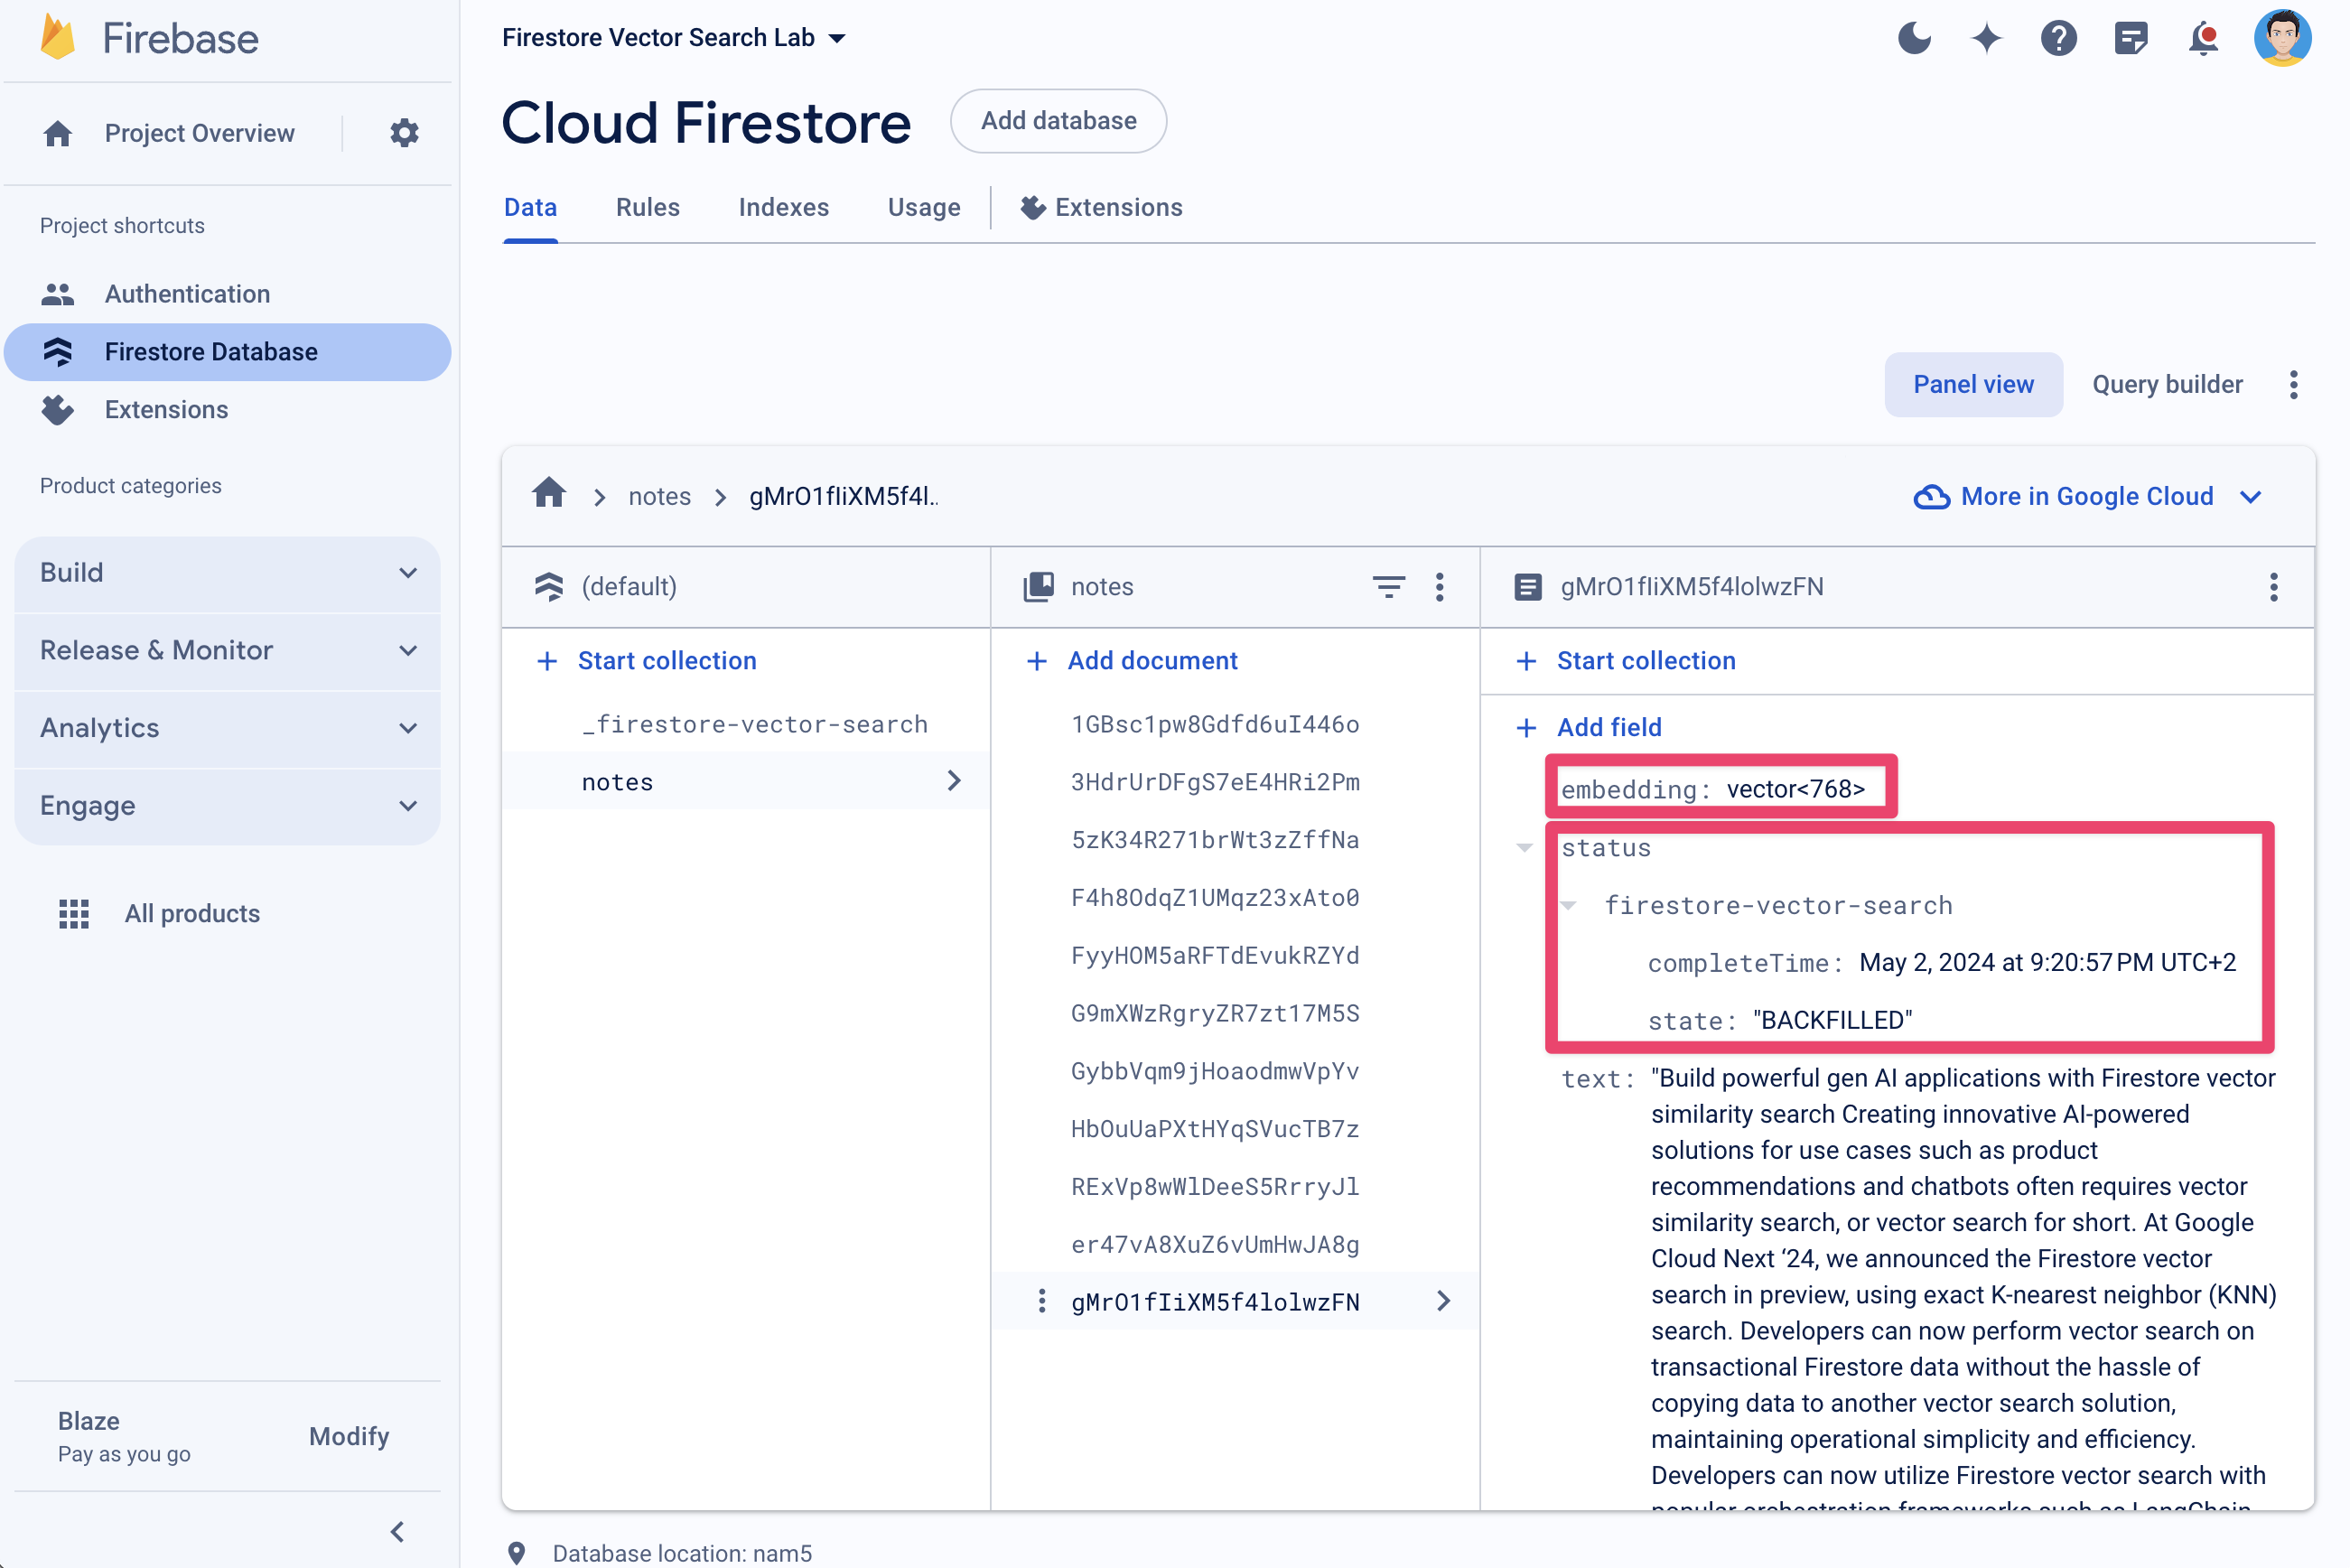The height and width of the screenshot is (1568, 2350).
Task: Toggle the Panel view option
Action: [1973, 385]
